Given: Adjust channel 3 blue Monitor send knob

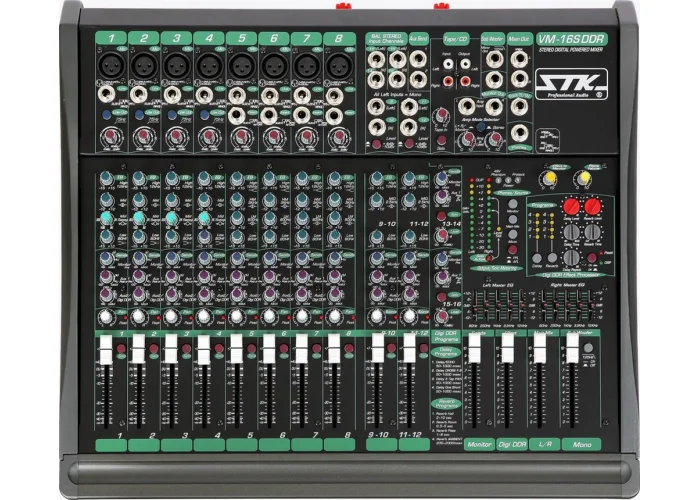Looking at the screenshot, I should [171, 258].
